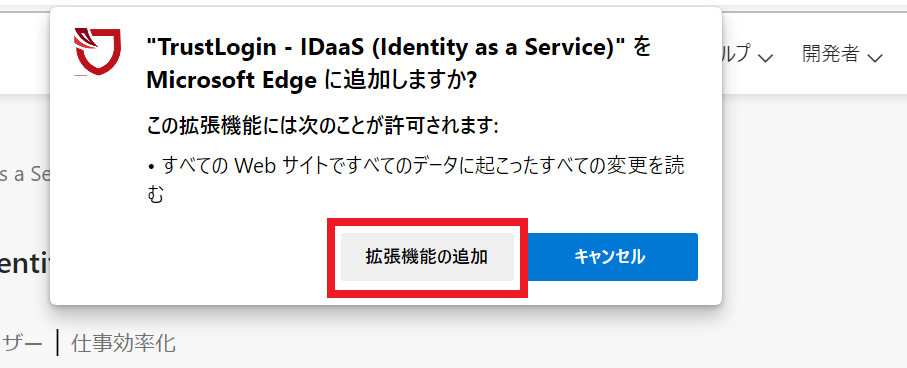Click the heading この拡張機能には次のことが許可されます
Viewport: 907px width, 368px height.
click(x=322, y=126)
